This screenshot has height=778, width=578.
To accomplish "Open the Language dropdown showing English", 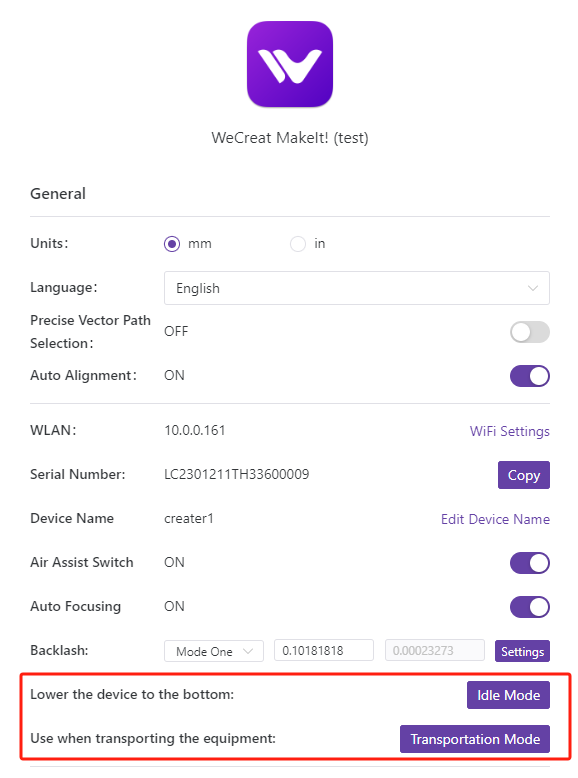I will click(x=357, y=288).
